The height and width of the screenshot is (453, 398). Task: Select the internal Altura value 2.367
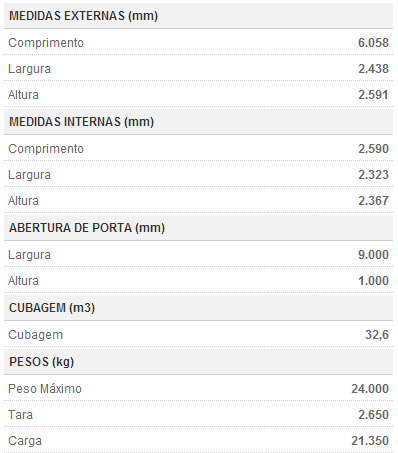(373, 201)
